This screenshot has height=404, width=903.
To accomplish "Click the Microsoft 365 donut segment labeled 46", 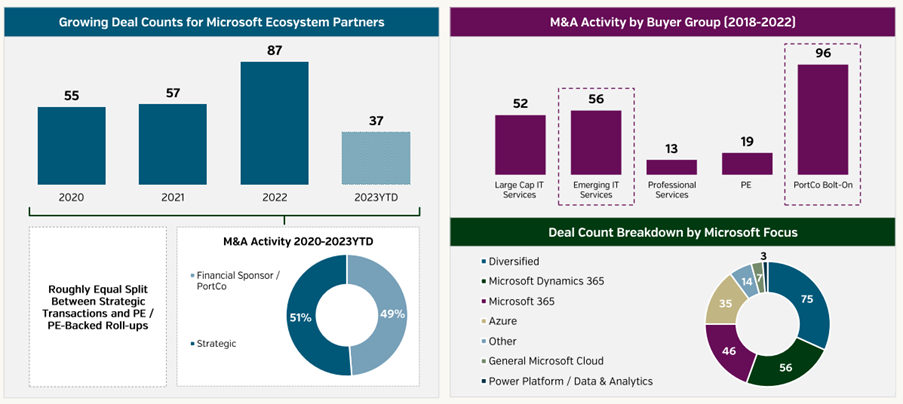I will (728, 349).
